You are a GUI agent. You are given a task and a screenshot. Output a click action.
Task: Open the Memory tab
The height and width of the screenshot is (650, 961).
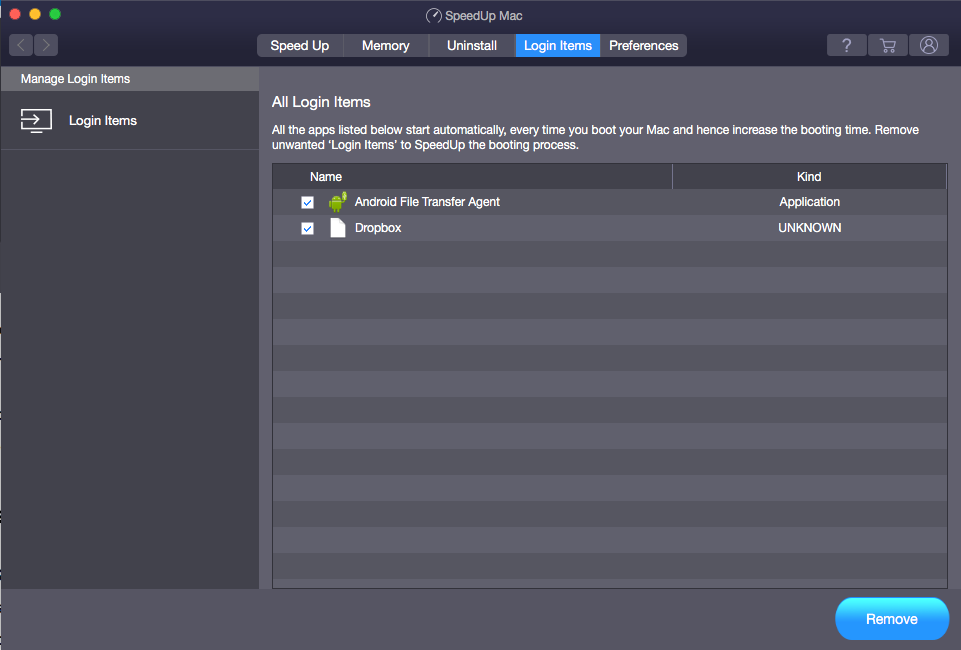click(x=385, y=45)
